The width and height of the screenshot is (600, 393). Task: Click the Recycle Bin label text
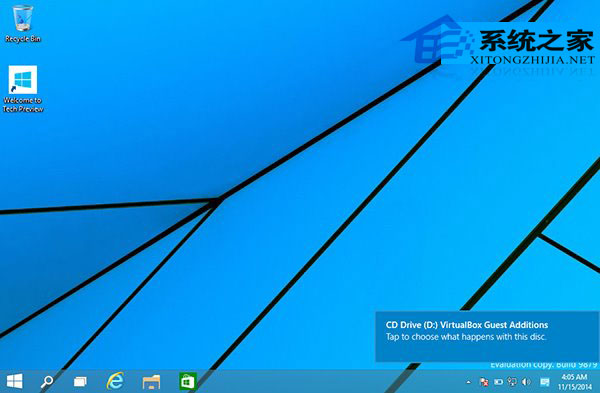click(x=23, y=39)
